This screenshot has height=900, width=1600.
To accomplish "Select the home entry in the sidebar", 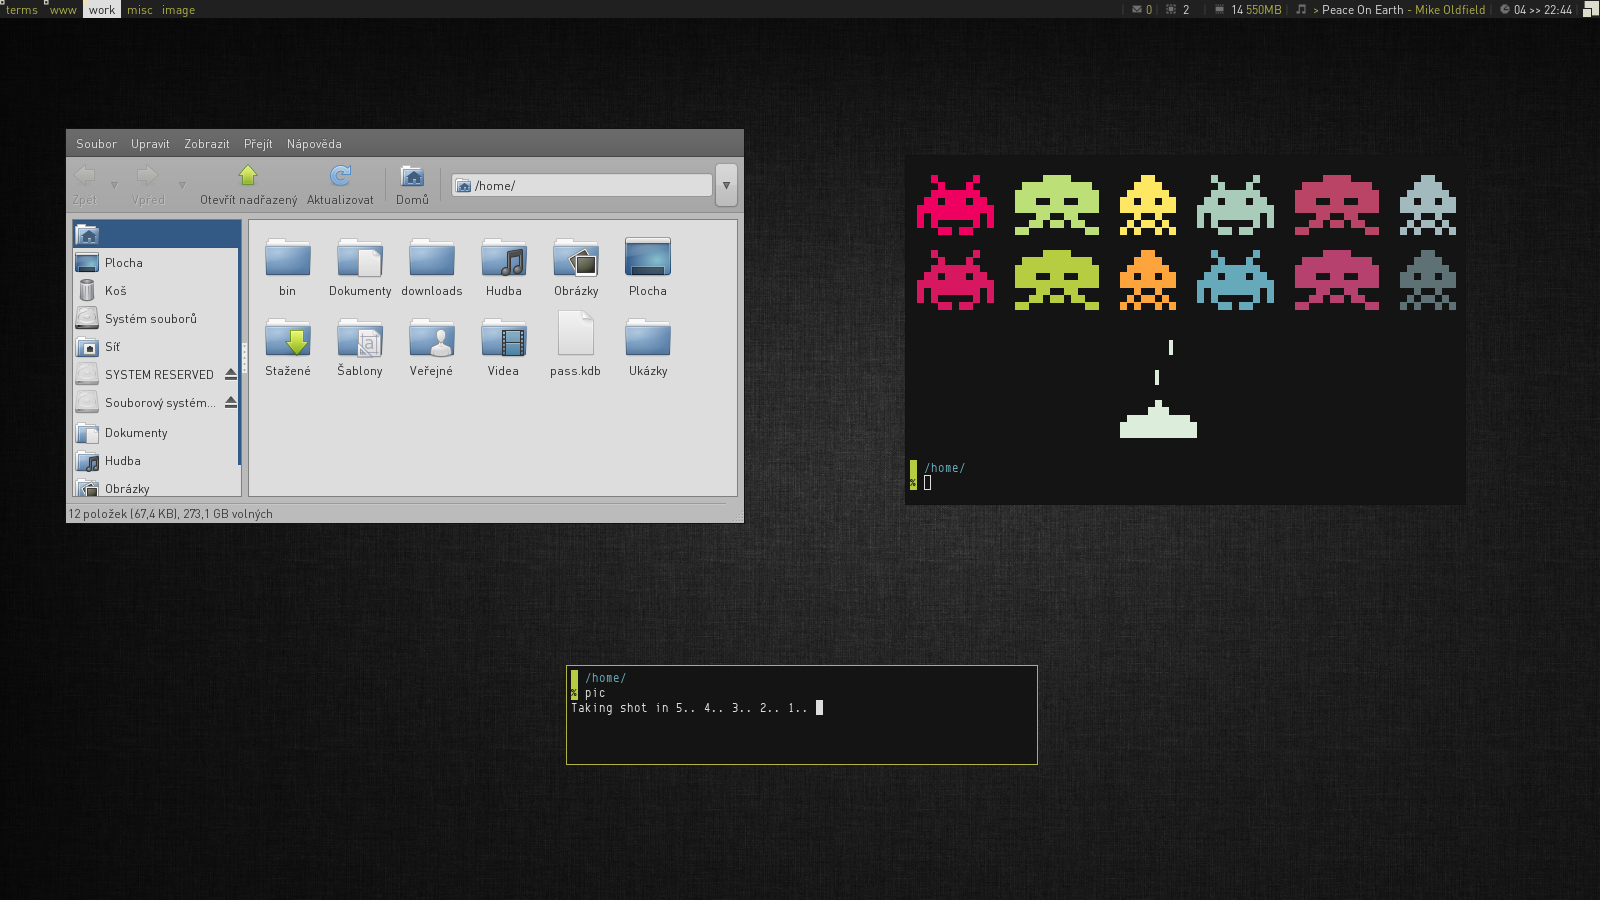I will 156,235.
